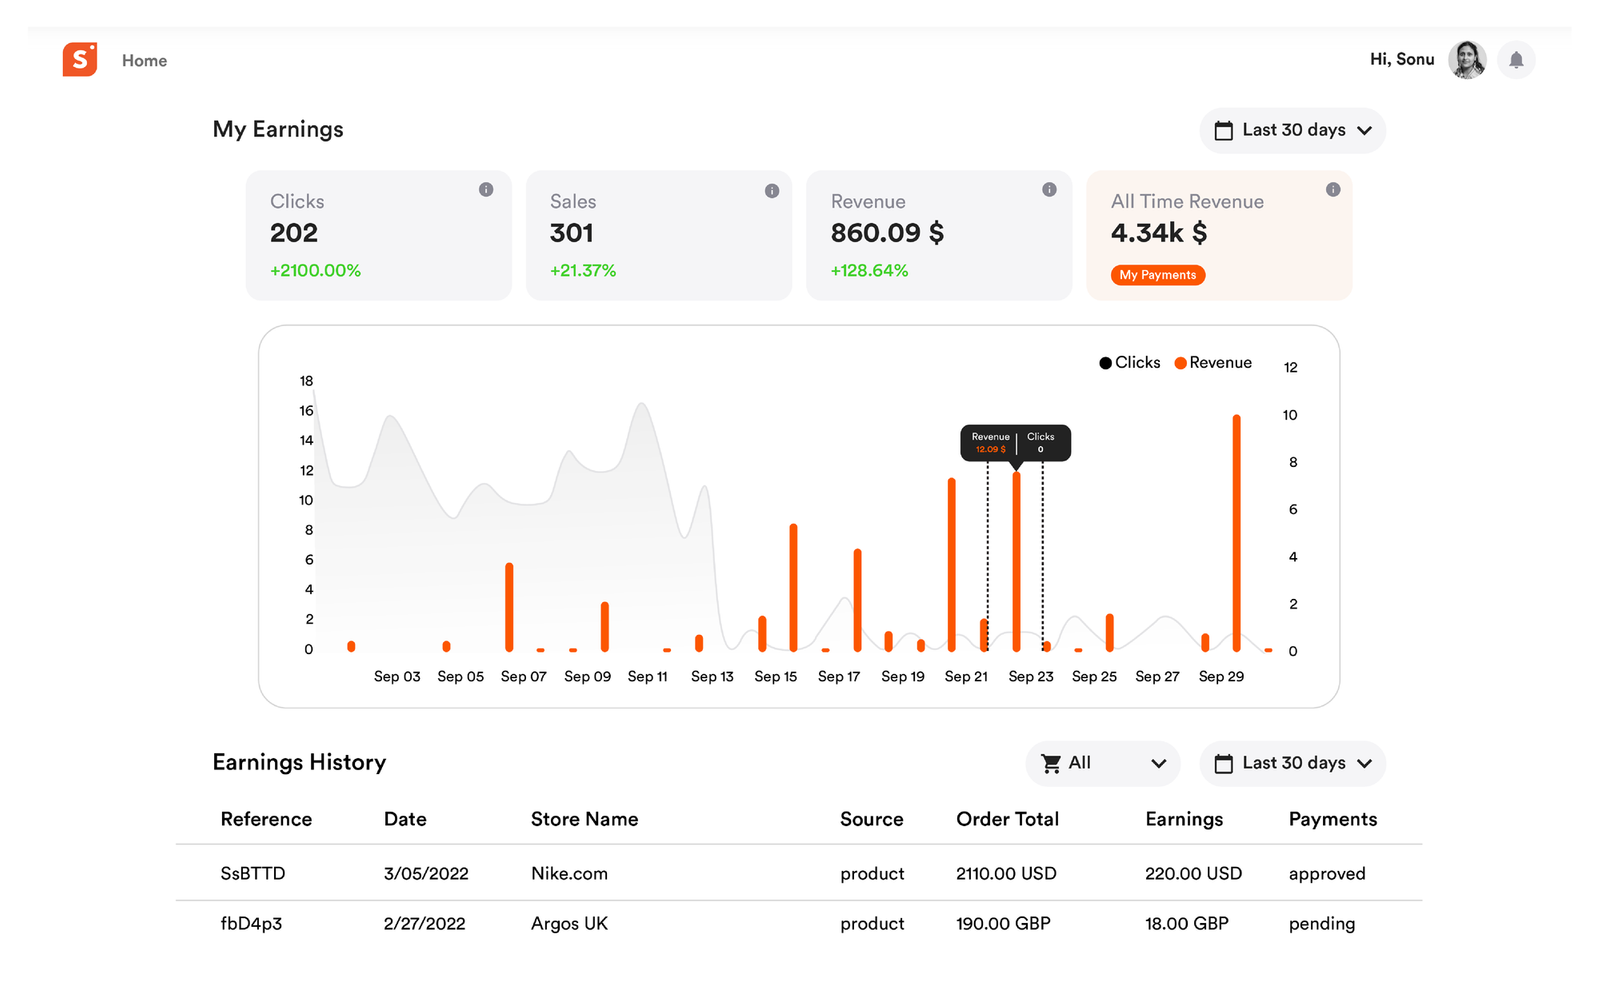Screen dimensions: 1600x990
Task: Click the shopping cart icon in All filter
Action: click(x=1051, y=763)
